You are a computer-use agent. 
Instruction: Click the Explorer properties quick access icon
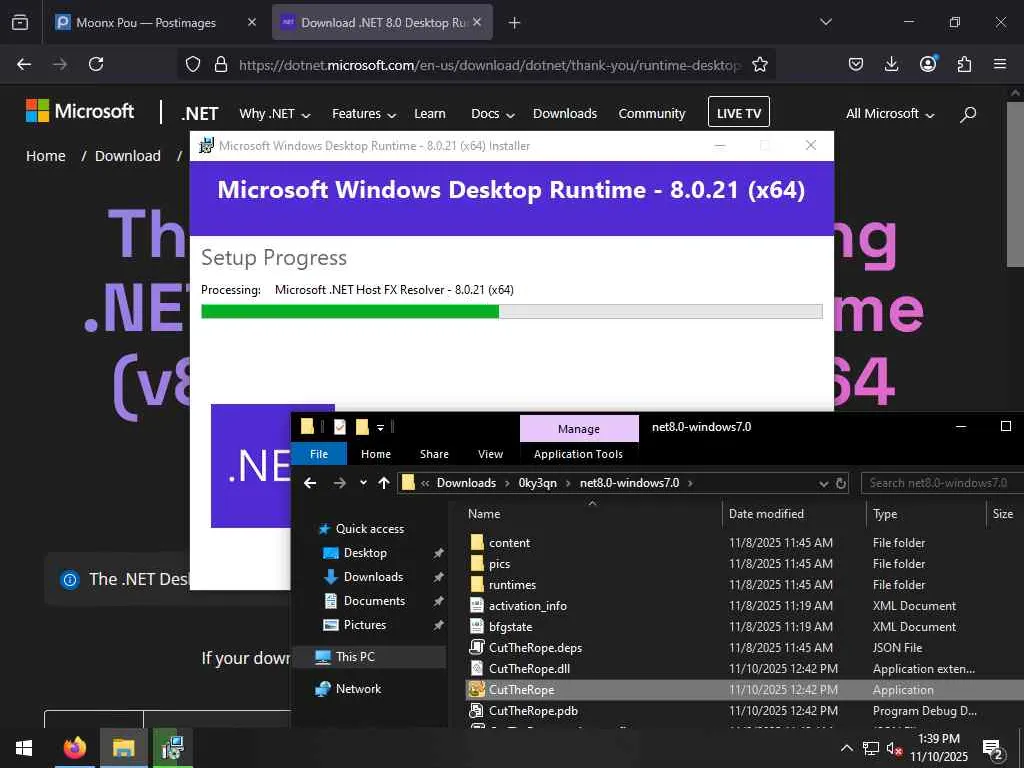tap(340, 427)
